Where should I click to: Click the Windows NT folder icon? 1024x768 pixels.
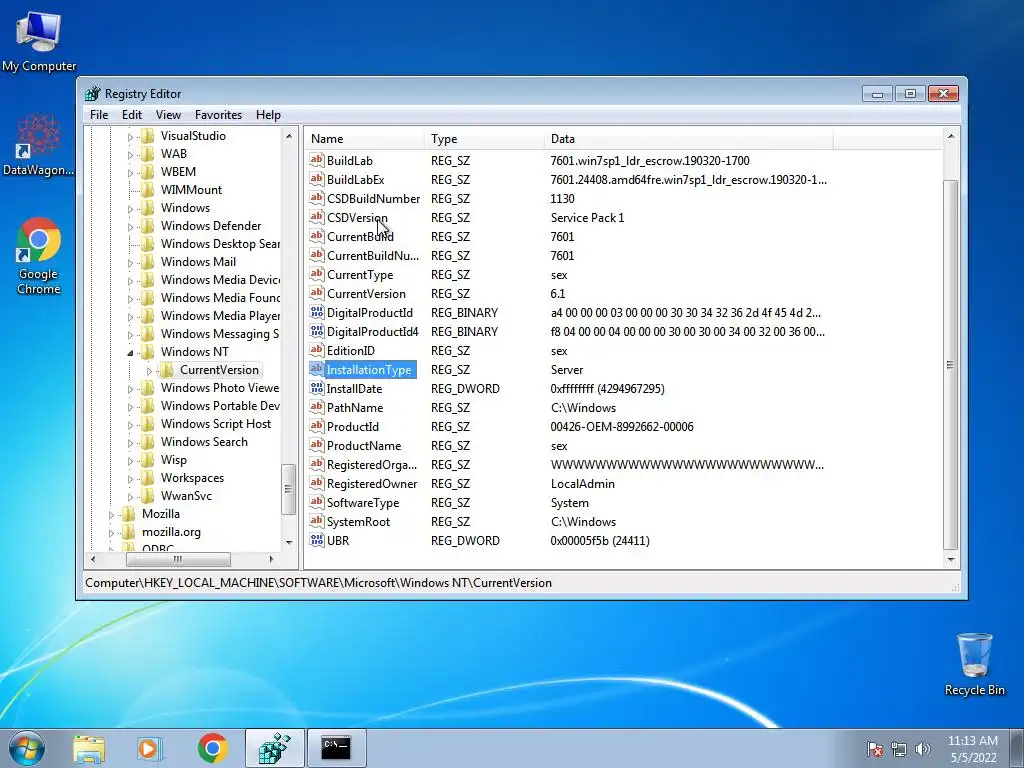click(x=148, y=351)
